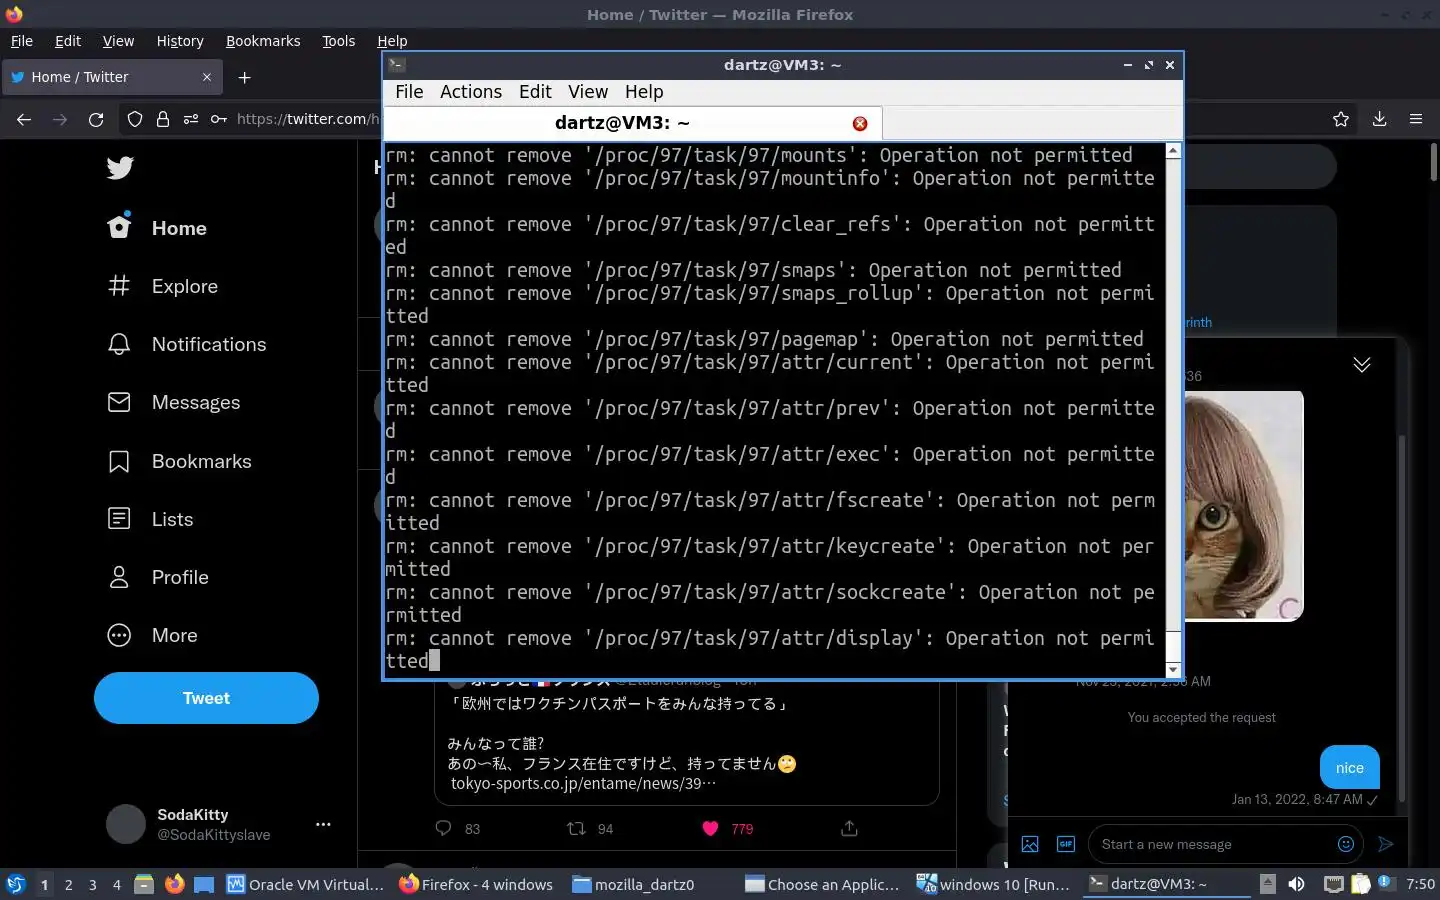Reload the Twitter page
Viewport: 1440px width, 900px height.
pos(96,119)
